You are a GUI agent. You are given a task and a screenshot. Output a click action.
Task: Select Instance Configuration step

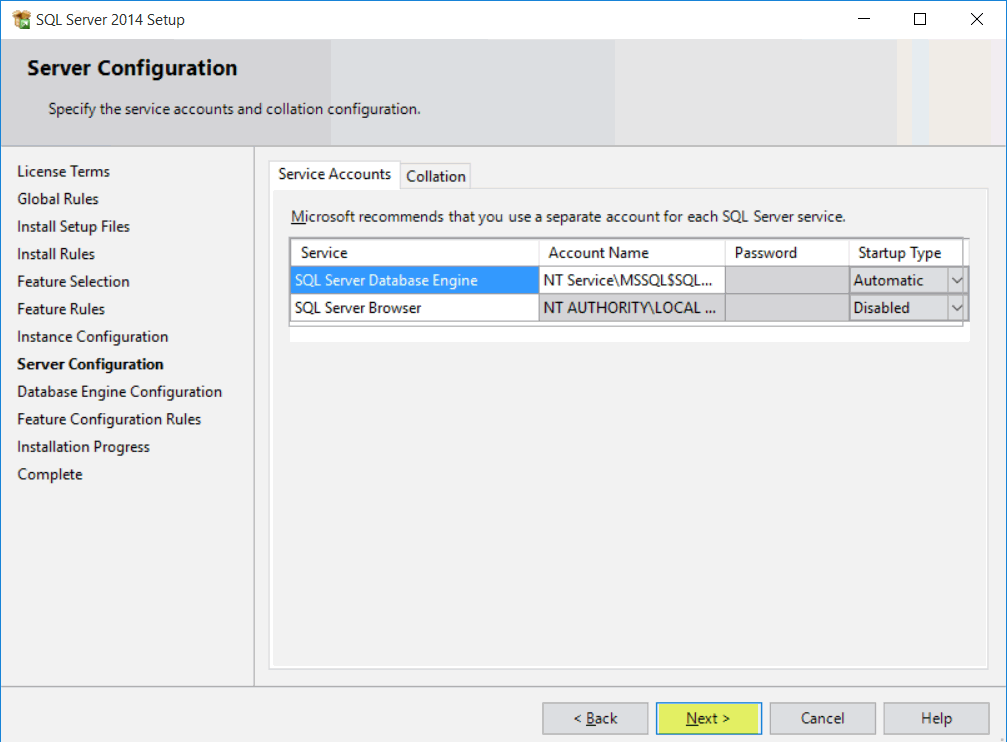click(92, 337)
